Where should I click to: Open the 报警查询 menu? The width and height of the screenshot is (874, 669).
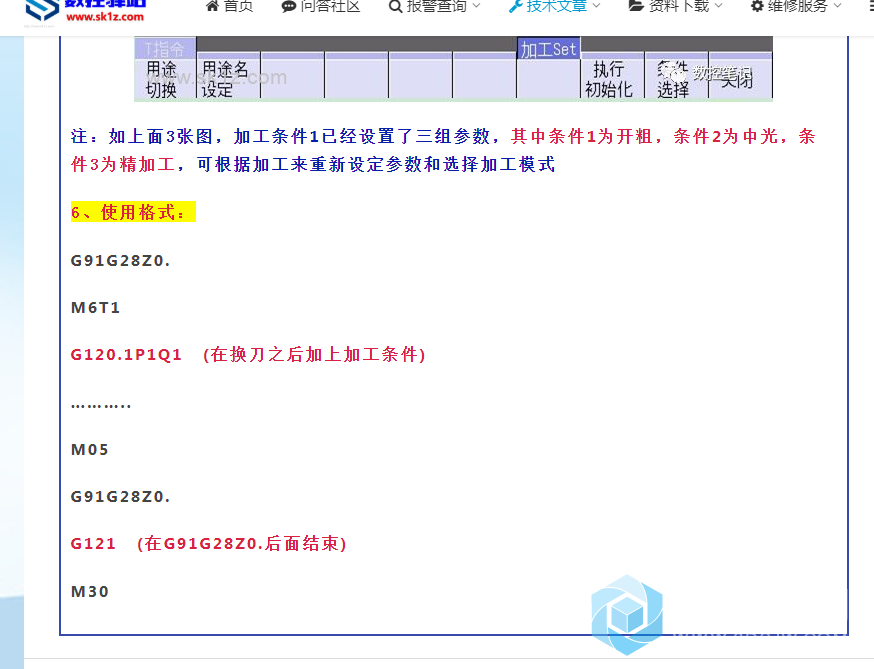point(434,6)
